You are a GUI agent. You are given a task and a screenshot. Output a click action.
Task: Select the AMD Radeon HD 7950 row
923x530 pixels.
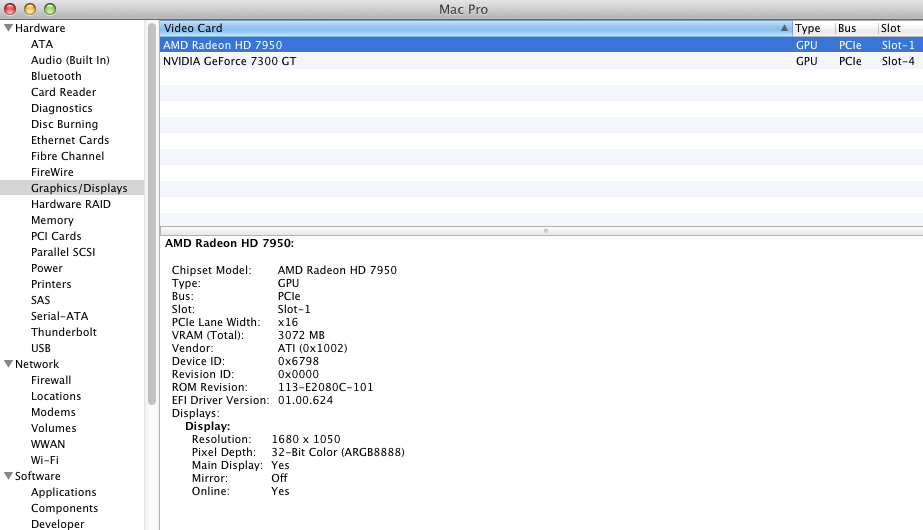point(542,45)
